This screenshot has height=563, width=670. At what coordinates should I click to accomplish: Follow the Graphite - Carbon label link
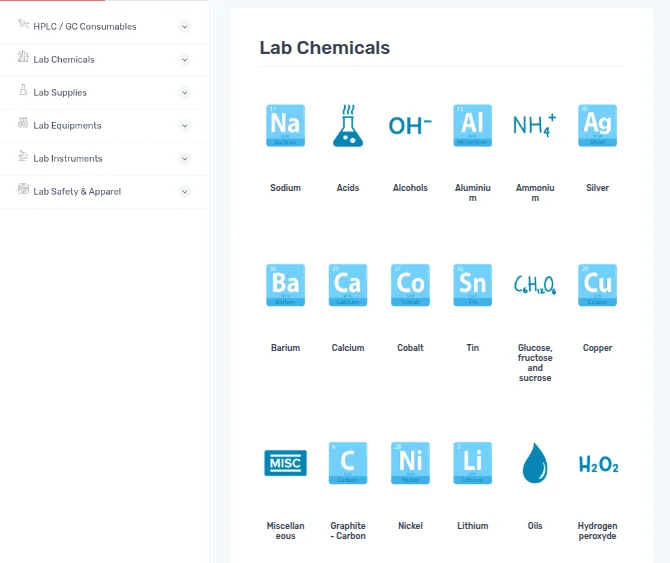pos(348,531)
